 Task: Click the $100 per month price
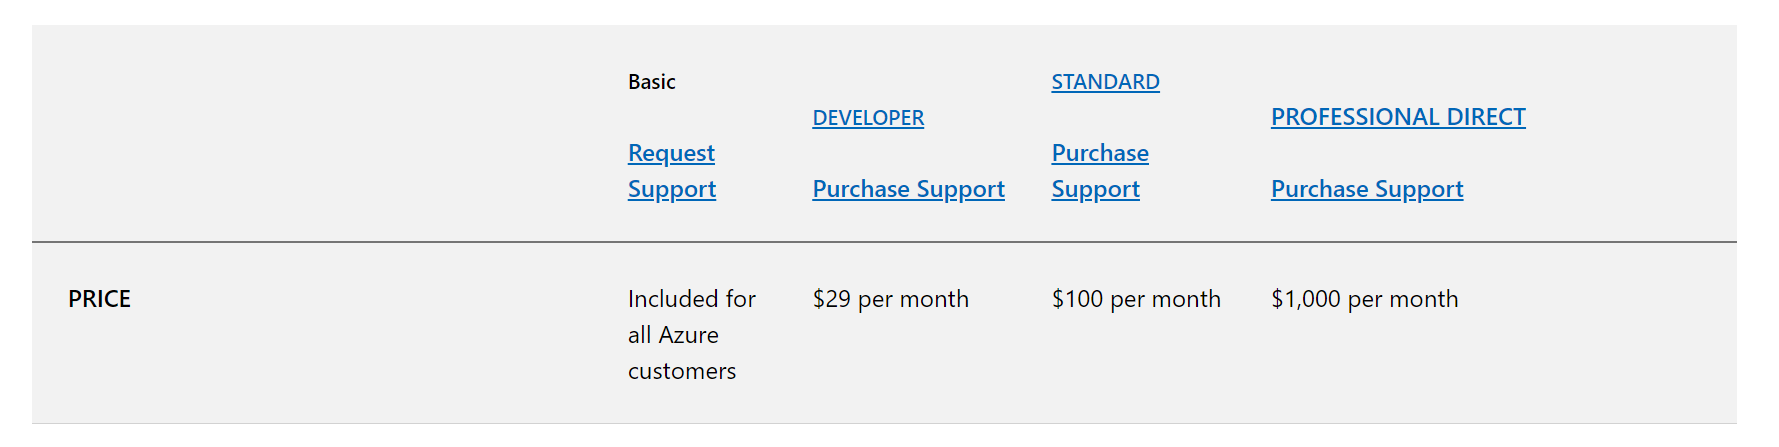pos(1136,299)
